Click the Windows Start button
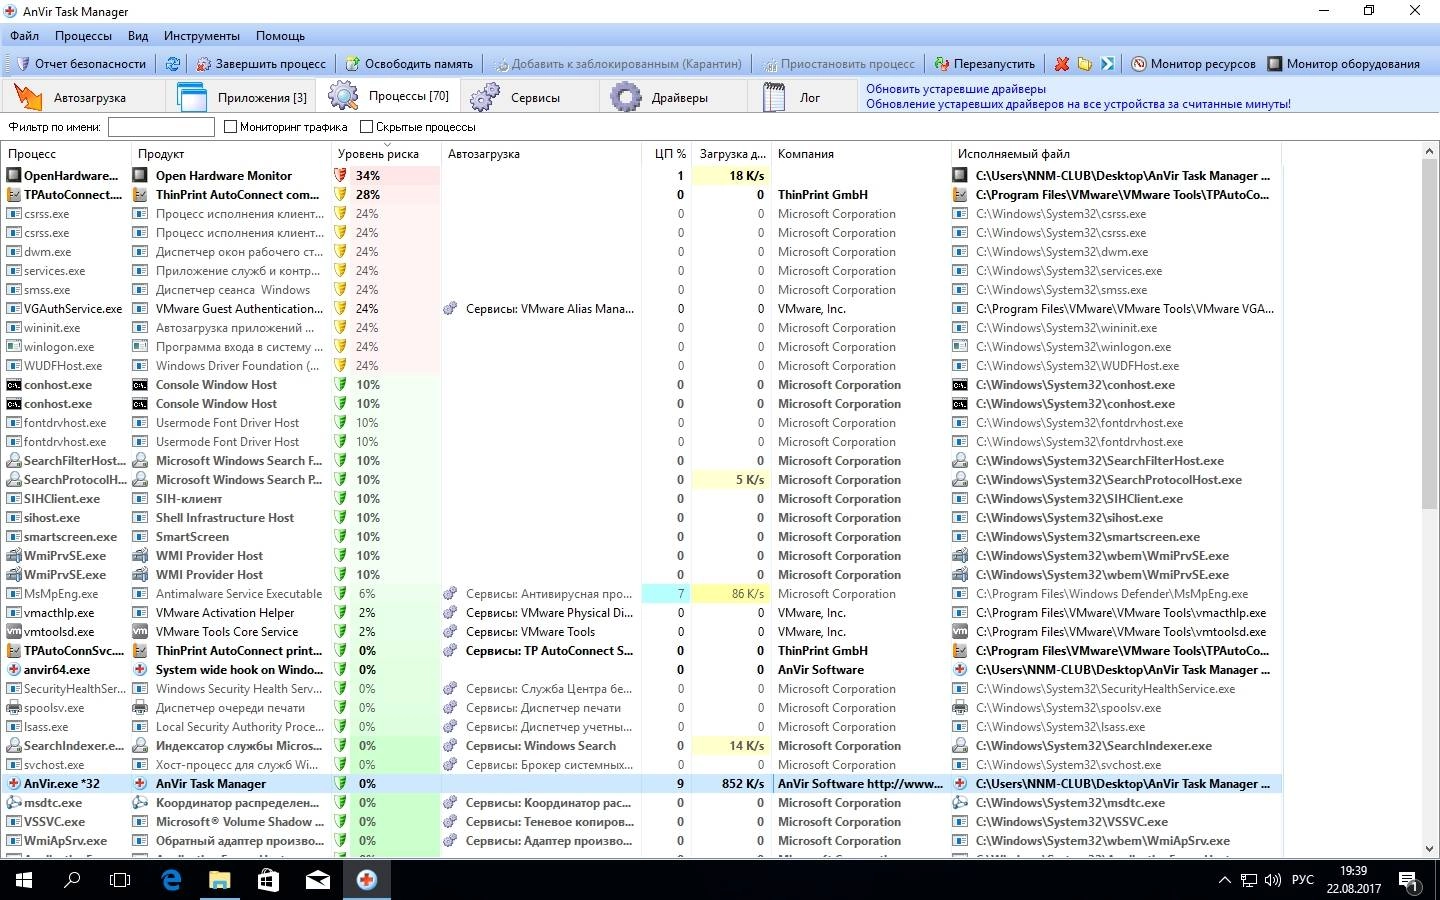 [x=24, y=880]
